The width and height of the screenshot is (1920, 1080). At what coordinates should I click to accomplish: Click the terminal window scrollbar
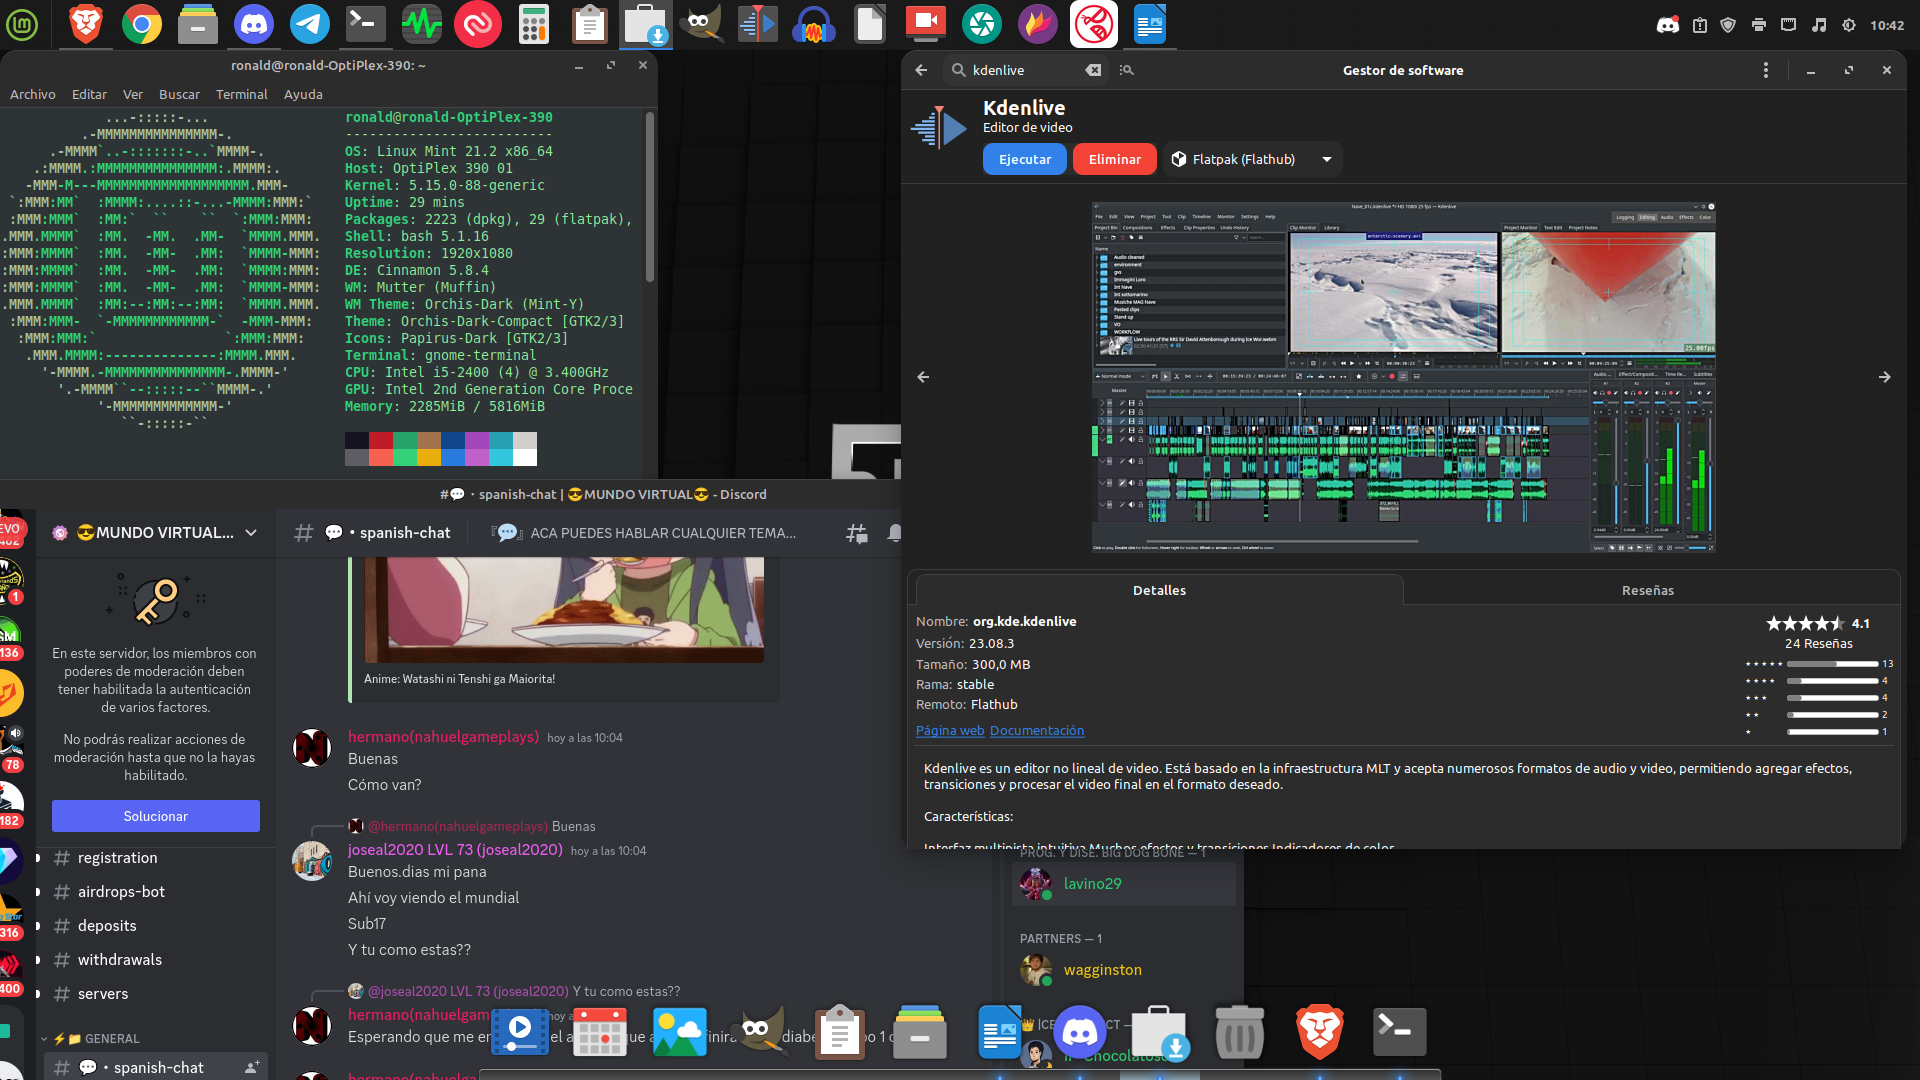click(x=650, y=198)
